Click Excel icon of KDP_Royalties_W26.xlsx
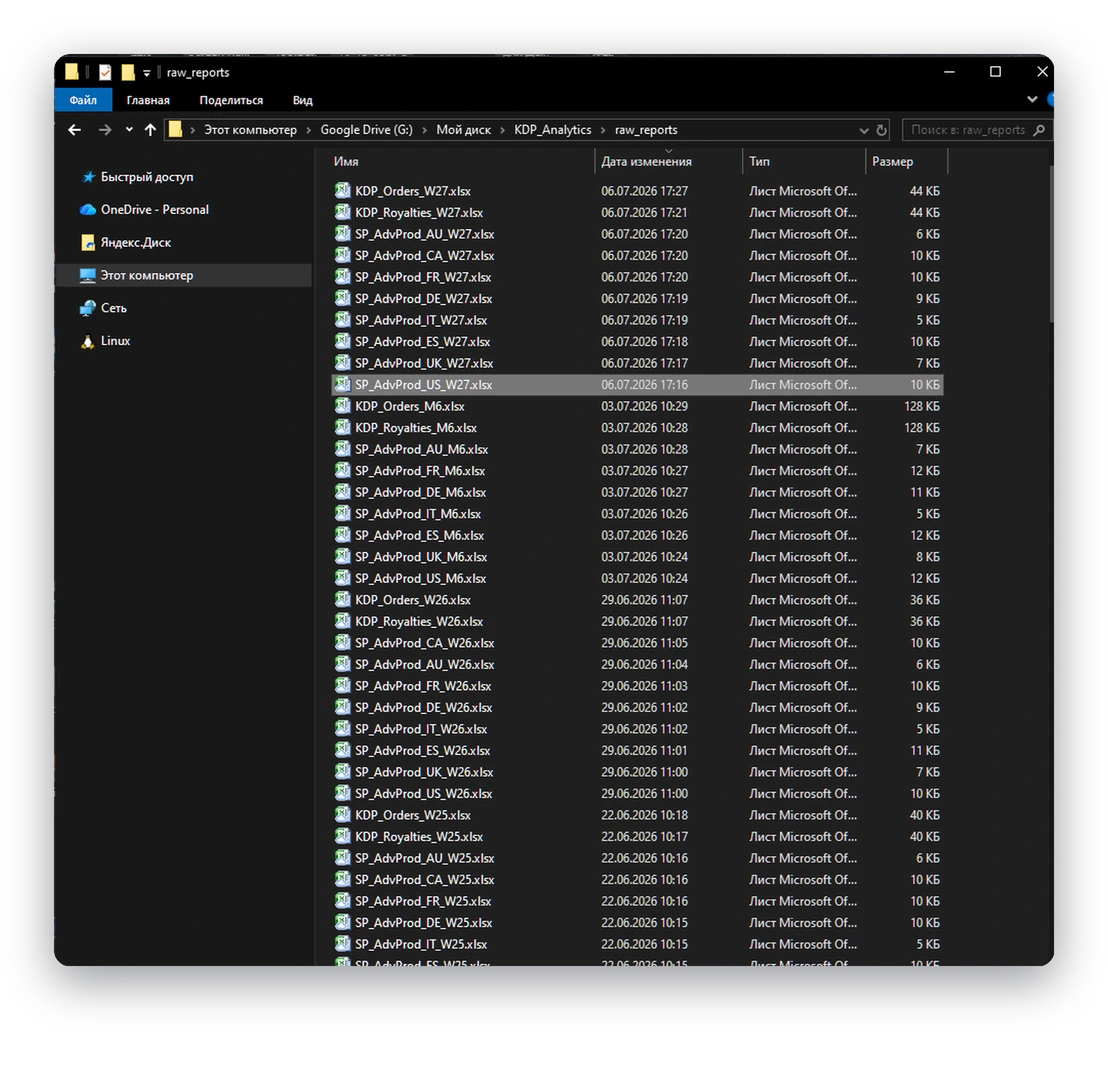This screenshot has width=1108, height=1066. point(343,621)
